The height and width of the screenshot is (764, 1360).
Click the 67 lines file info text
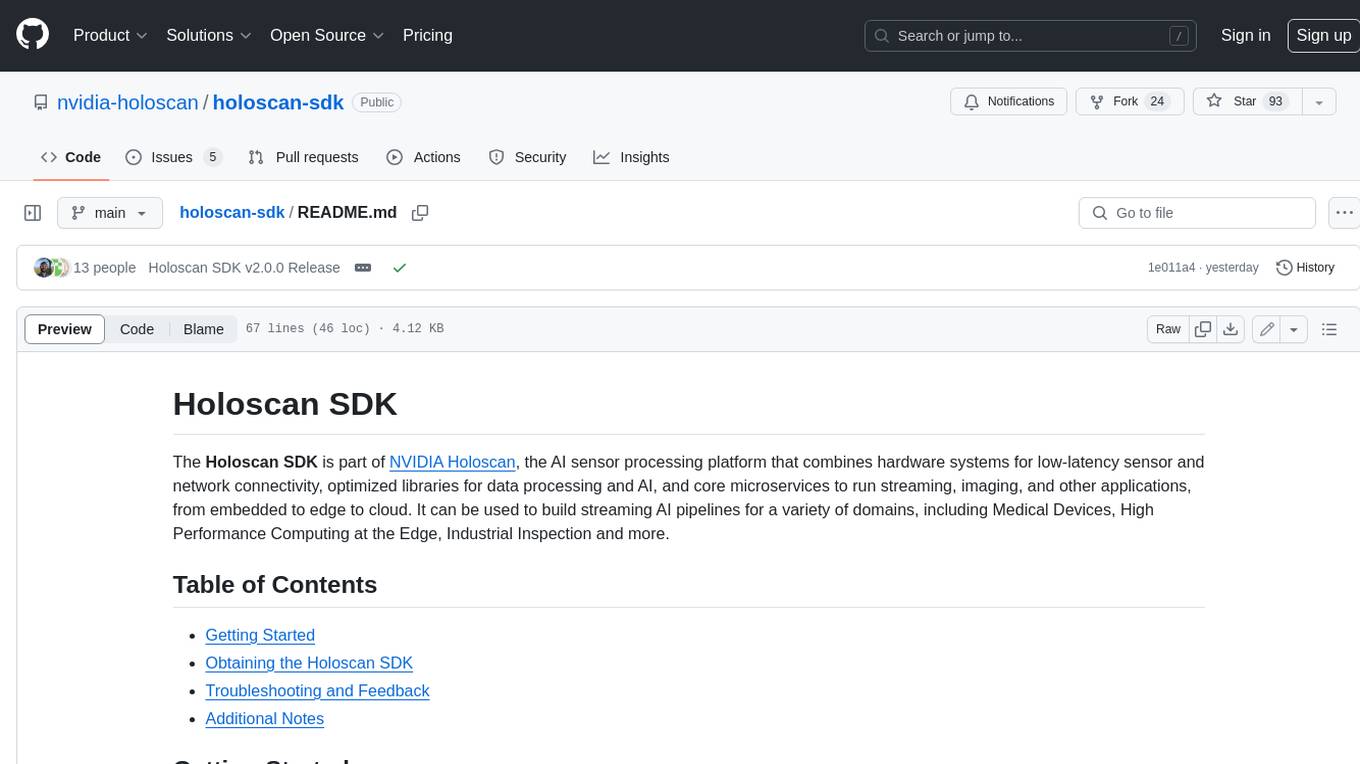pos(344,329)
